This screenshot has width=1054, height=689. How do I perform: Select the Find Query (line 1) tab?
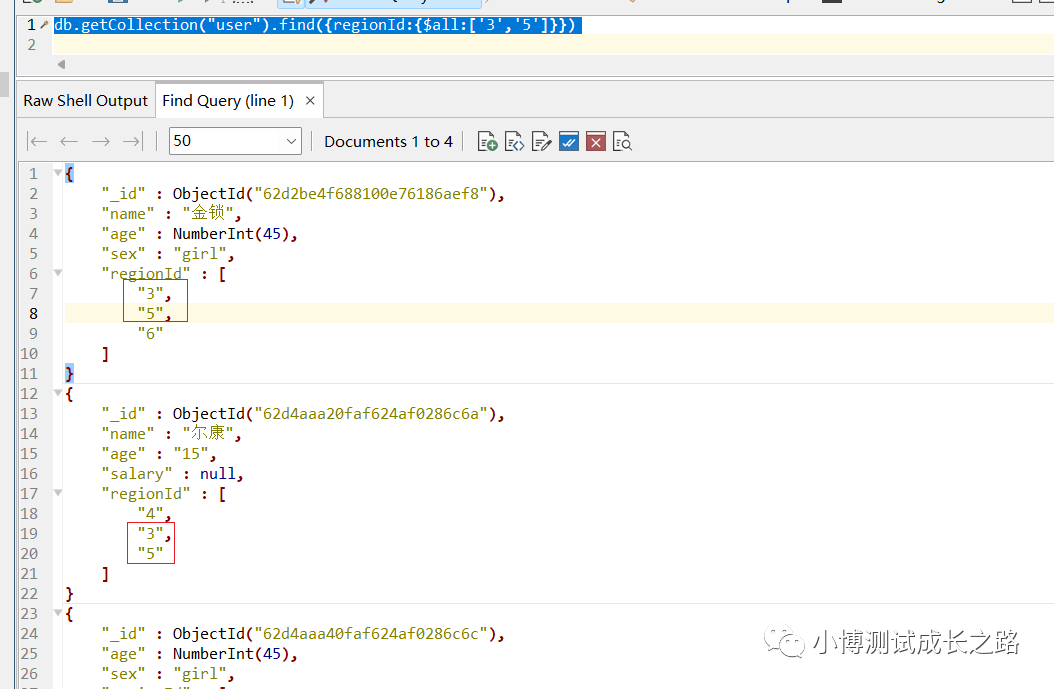(228, 101)
